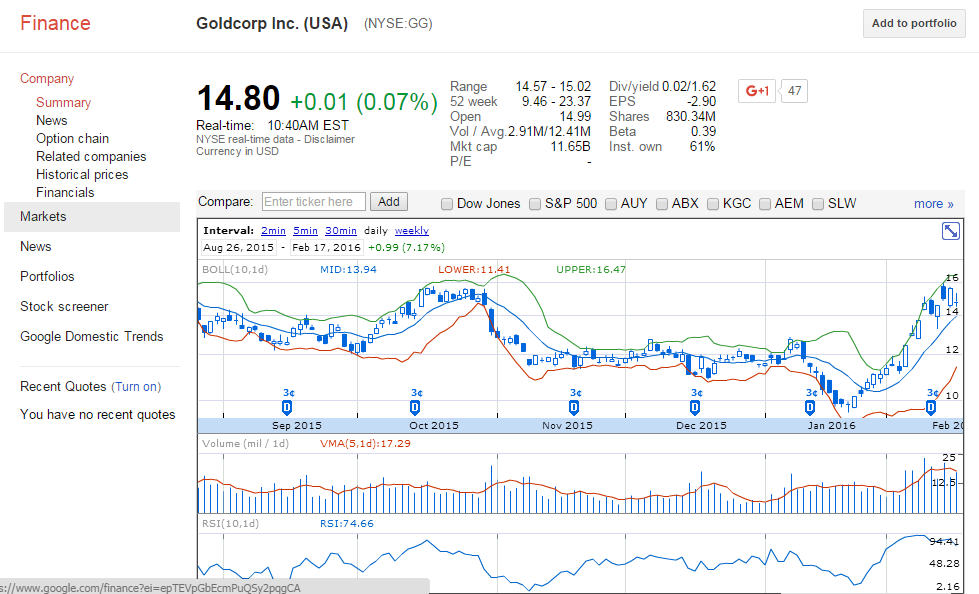Image resolution: width=979 pixels, height=594 pixels.
Task: Click the UPPER:16.47 indicator value
Action: pos(591,270)
